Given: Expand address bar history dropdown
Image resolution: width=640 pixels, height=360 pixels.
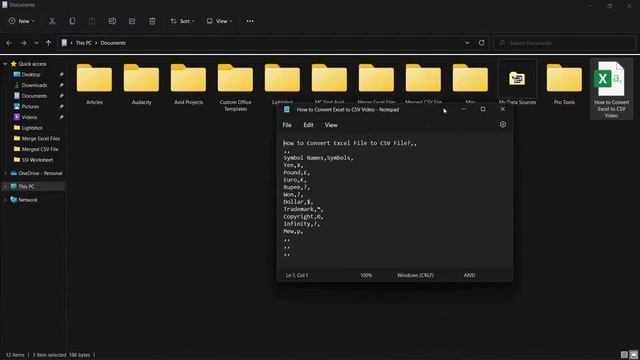Looking at the screenshot, I should [467, 43].
